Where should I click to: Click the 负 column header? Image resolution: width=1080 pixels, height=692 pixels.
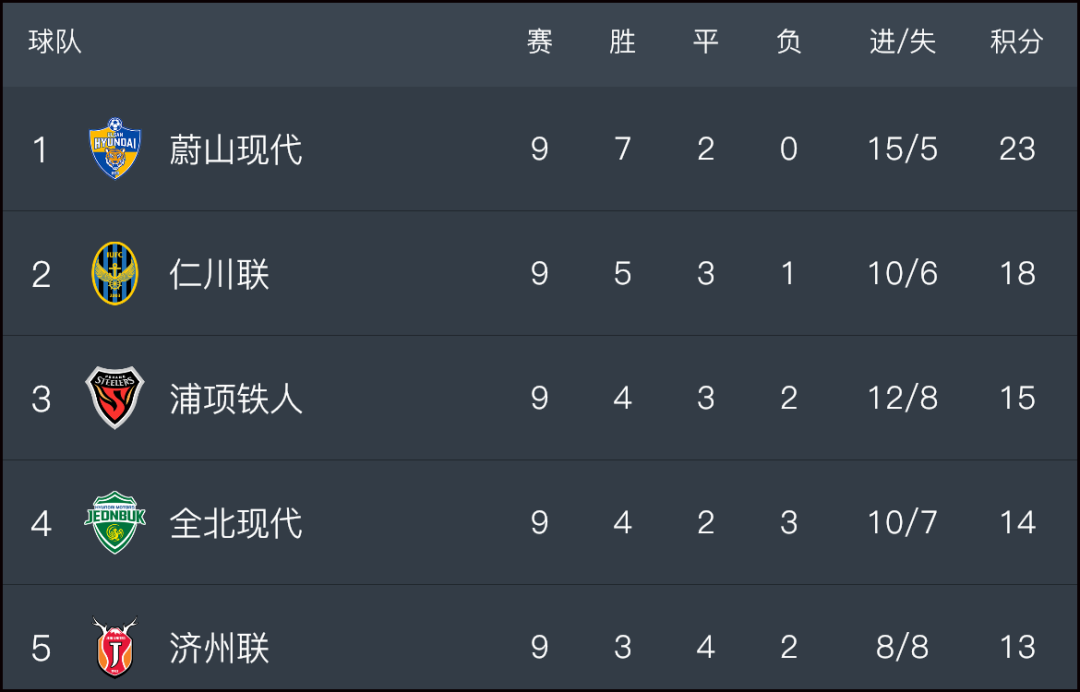click(789, 42)
